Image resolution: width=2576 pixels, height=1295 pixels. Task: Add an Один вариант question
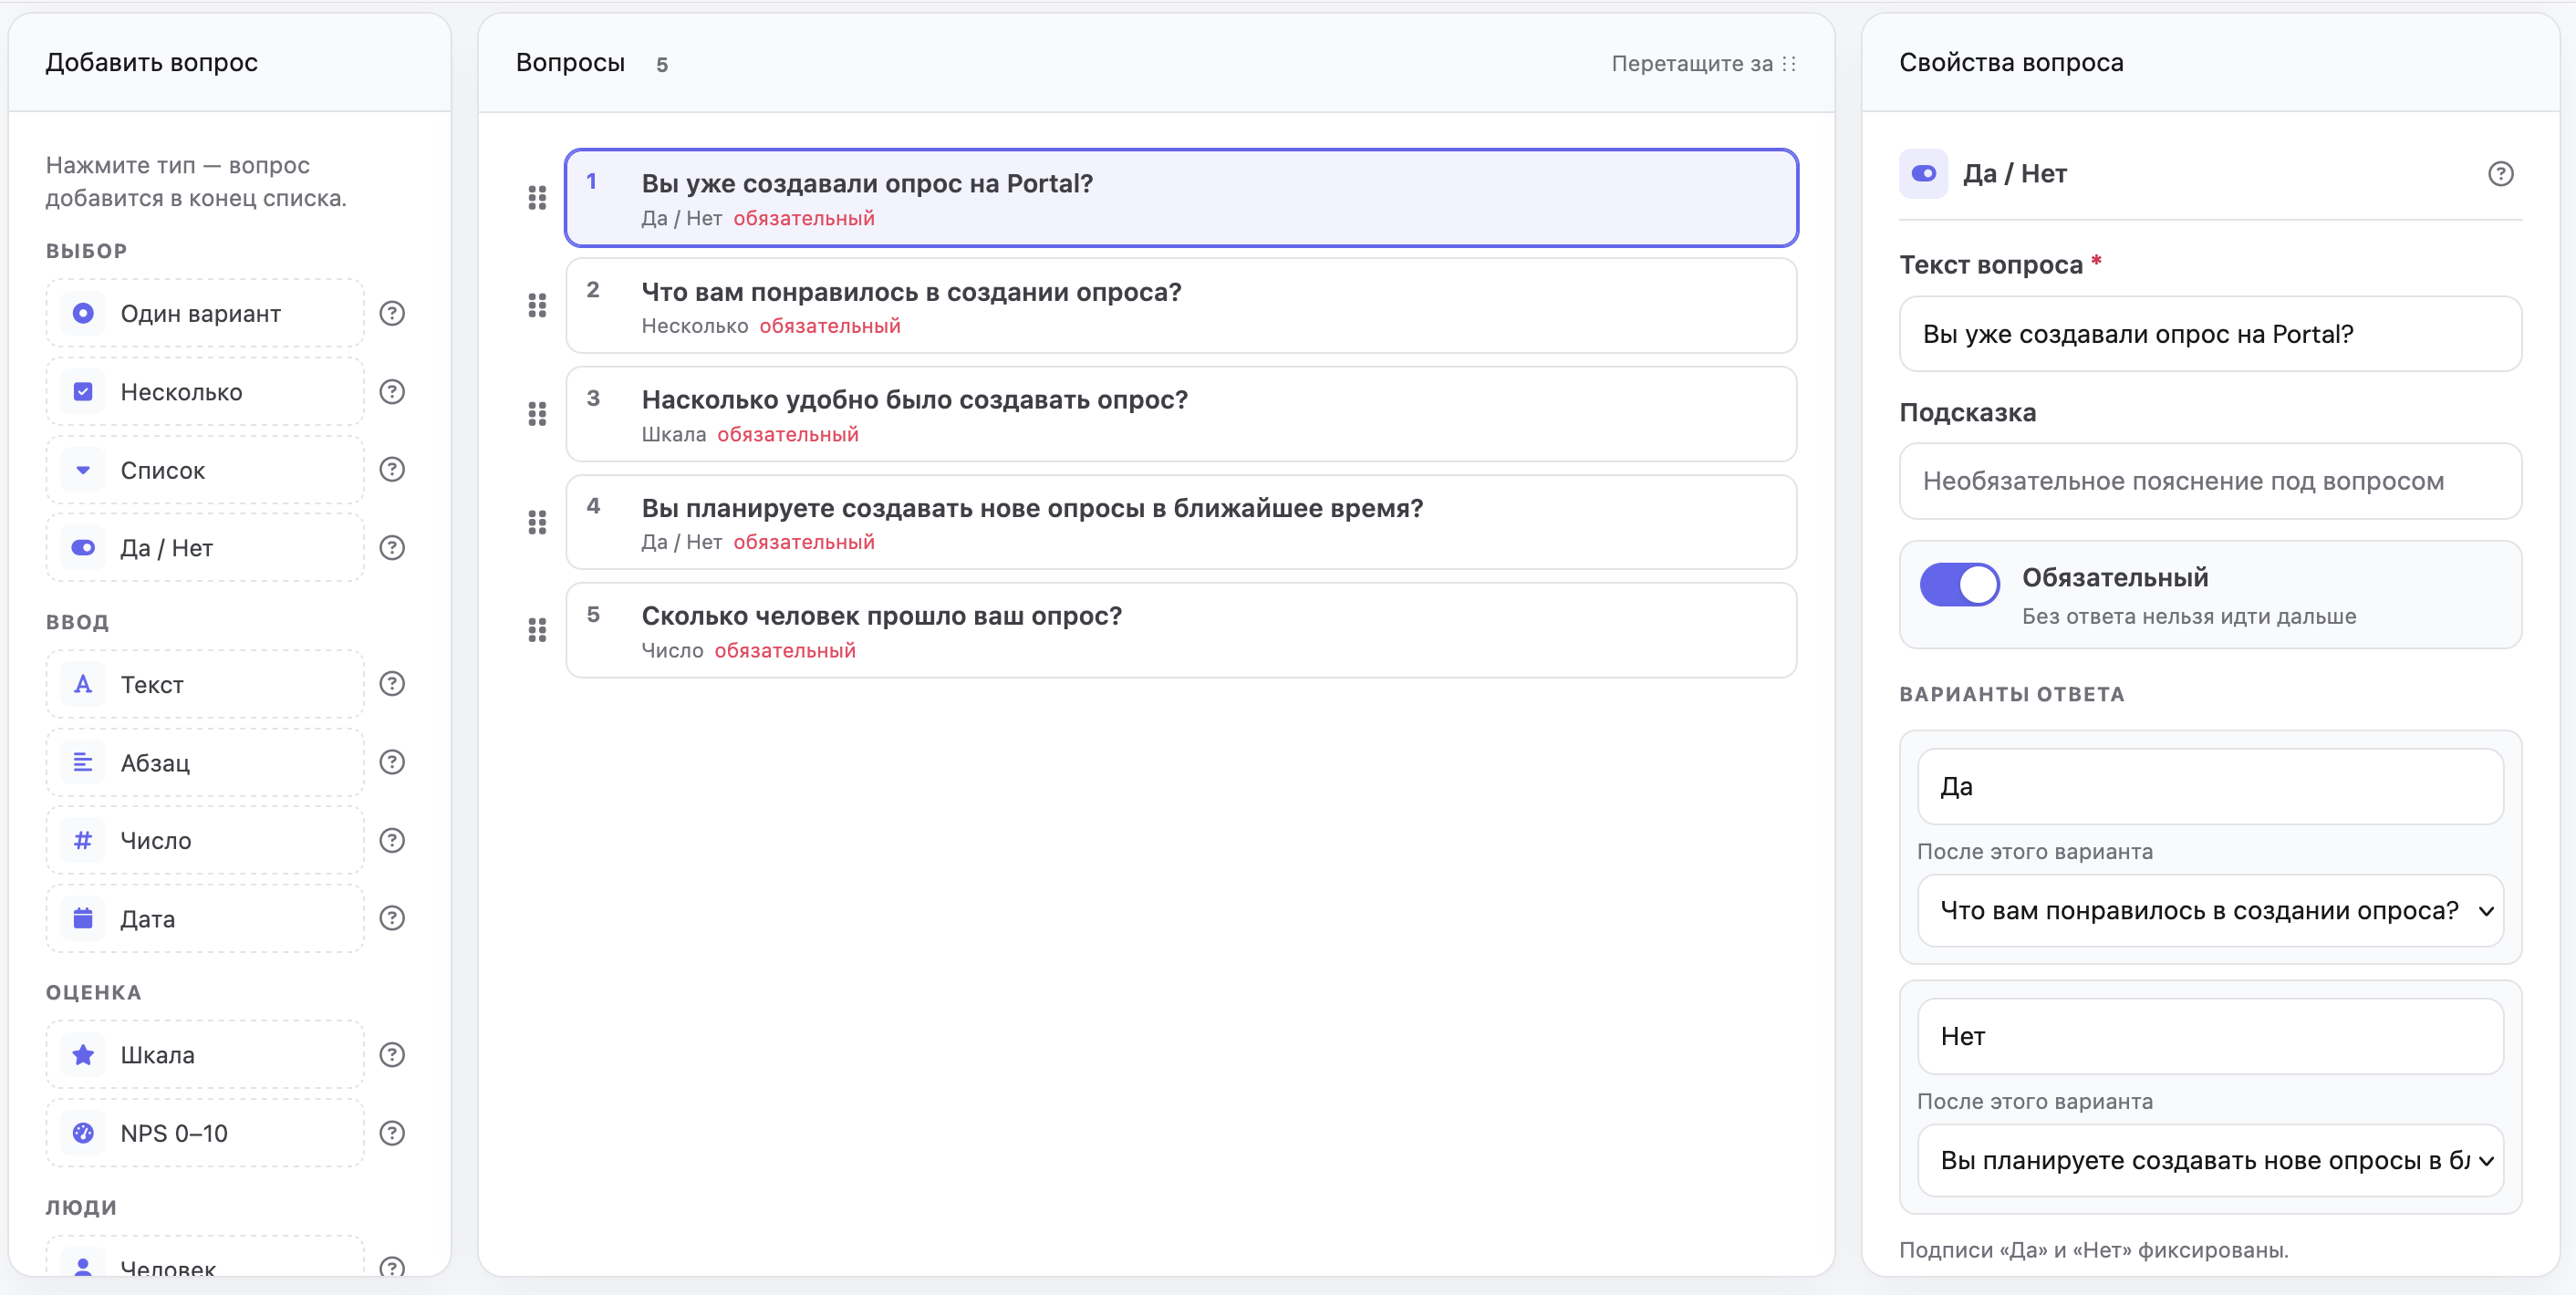coord(205,313)
